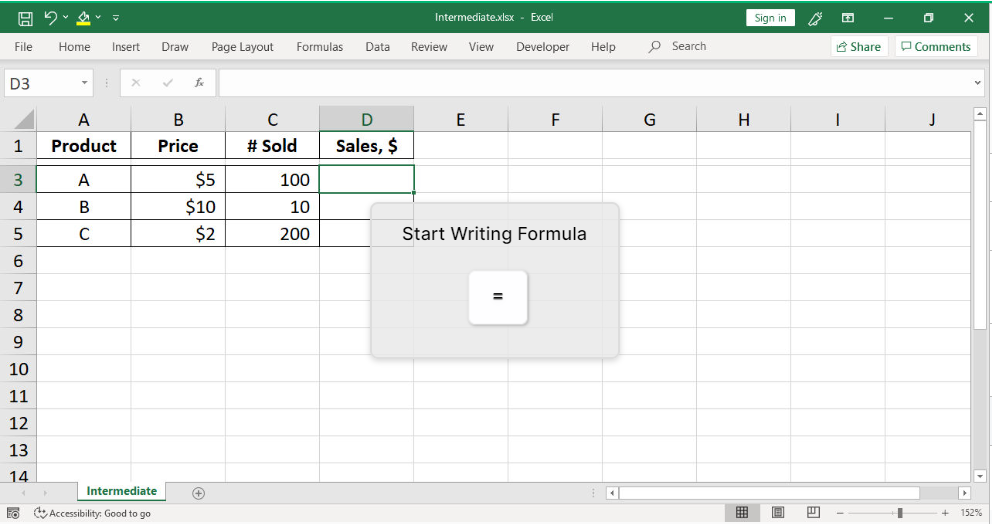This screenshot has height=524, width=992.
Task: Click the 152% zoom level
Action: pos(971,513)
